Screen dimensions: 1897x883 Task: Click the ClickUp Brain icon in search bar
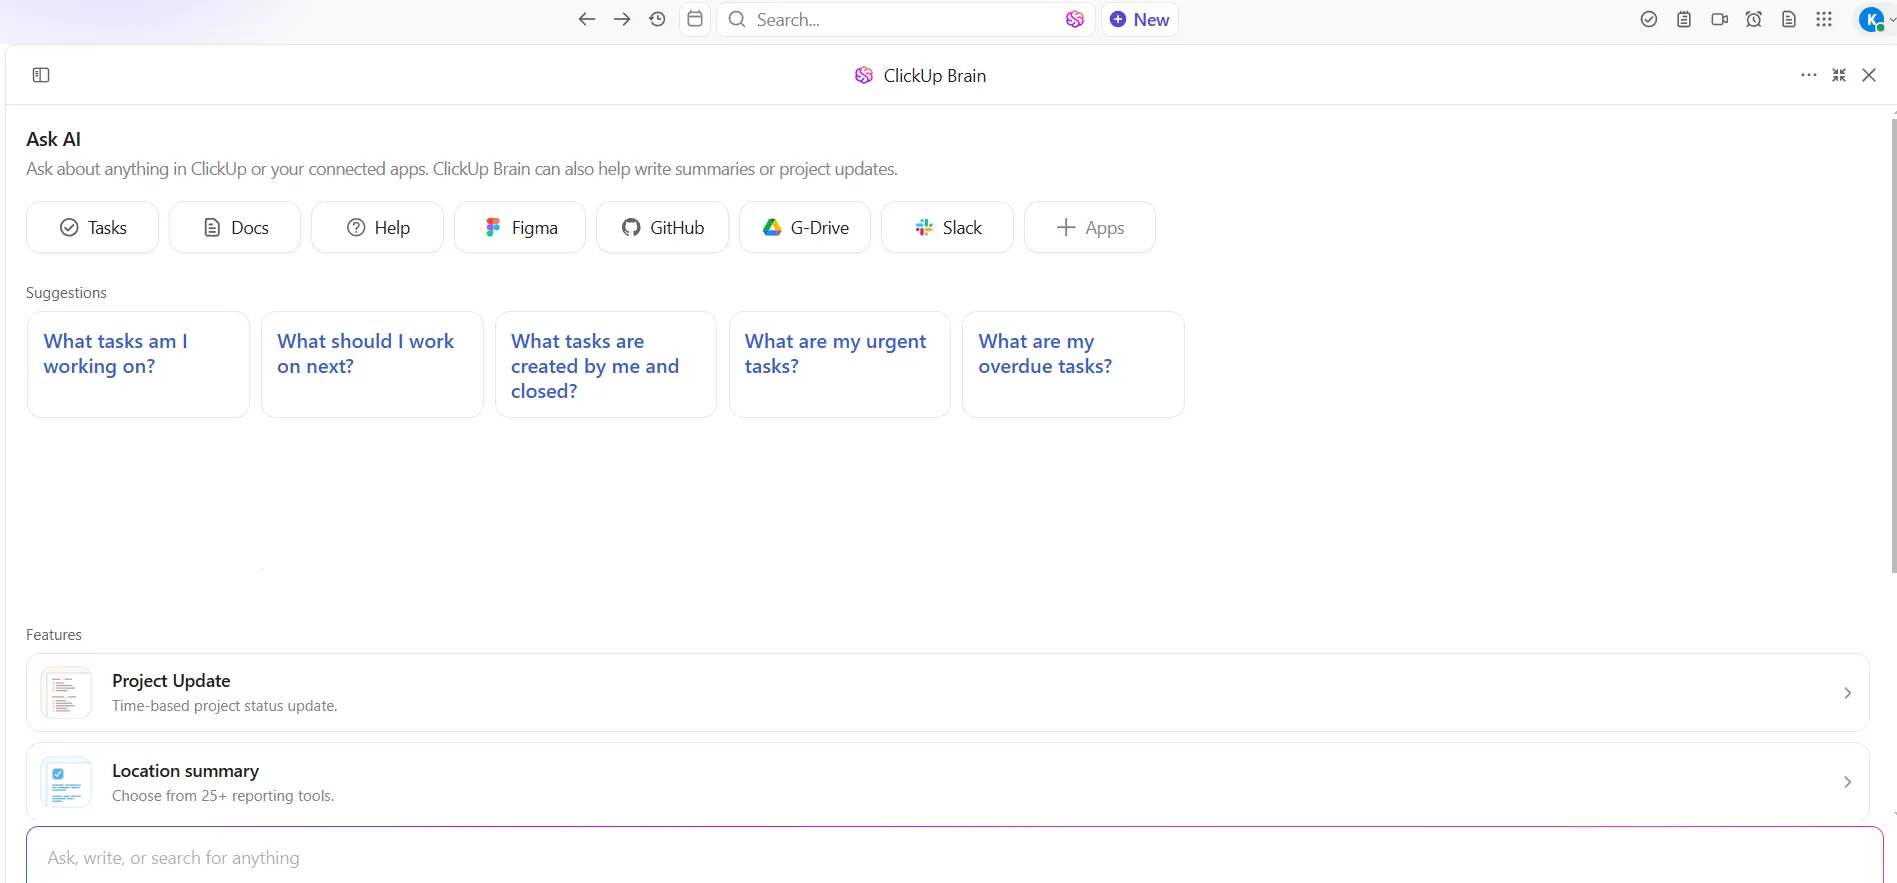(x=1075, y=19)
